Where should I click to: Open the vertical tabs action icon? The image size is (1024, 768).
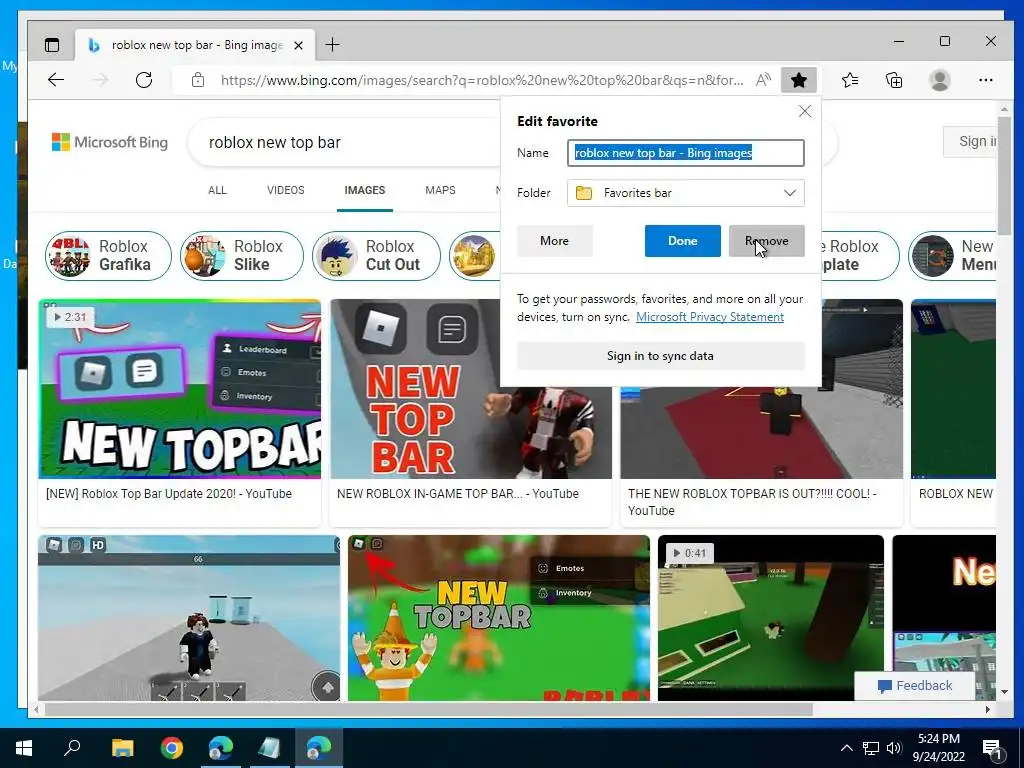click(52, 45)
